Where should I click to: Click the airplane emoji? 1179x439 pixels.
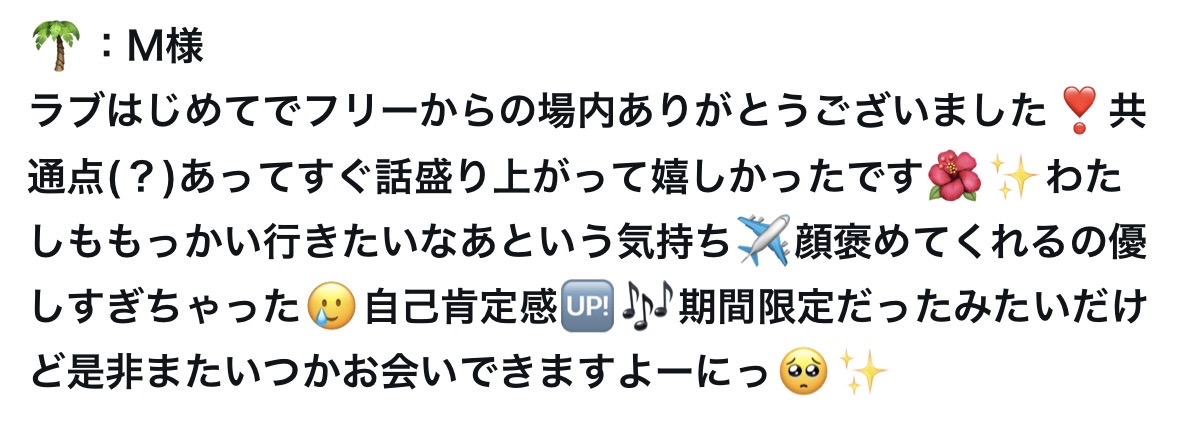[763, 241]
